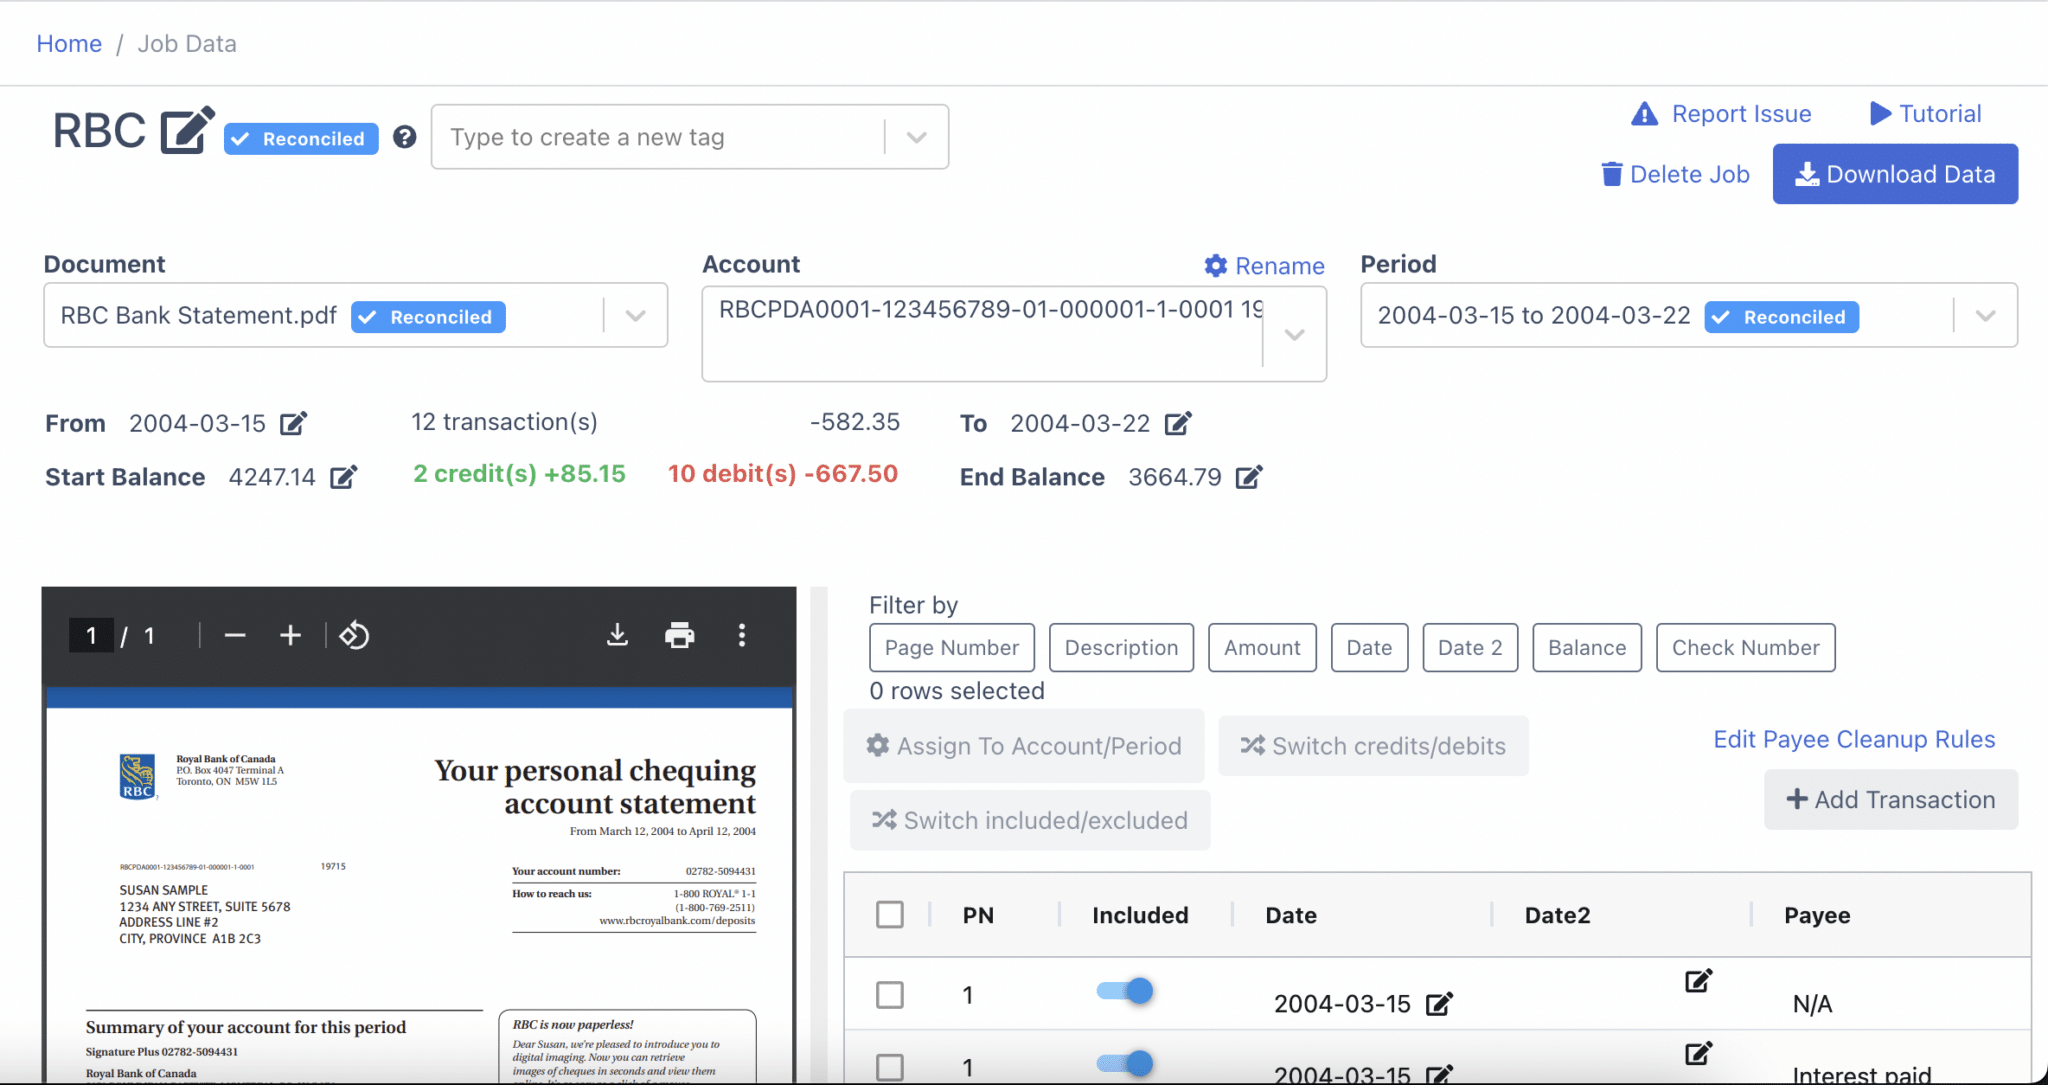Viewport: 2048px width, 1085px height.
Task: Open the PDF viewer three-dot menu
Action: pyautogui.click(x=742, y=634)
